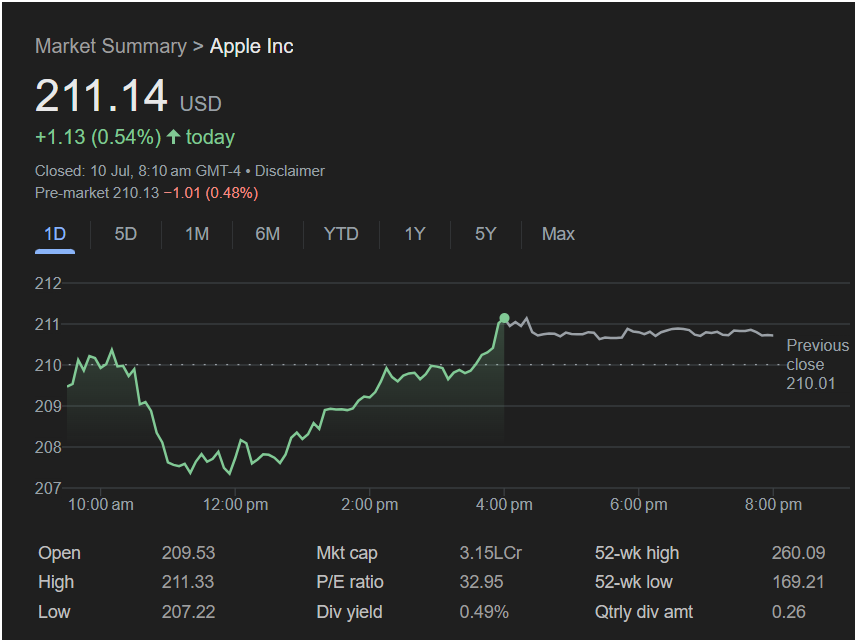The image size is (857, 642).
Task: Click the green closing price dot
Action: point(504,318)
